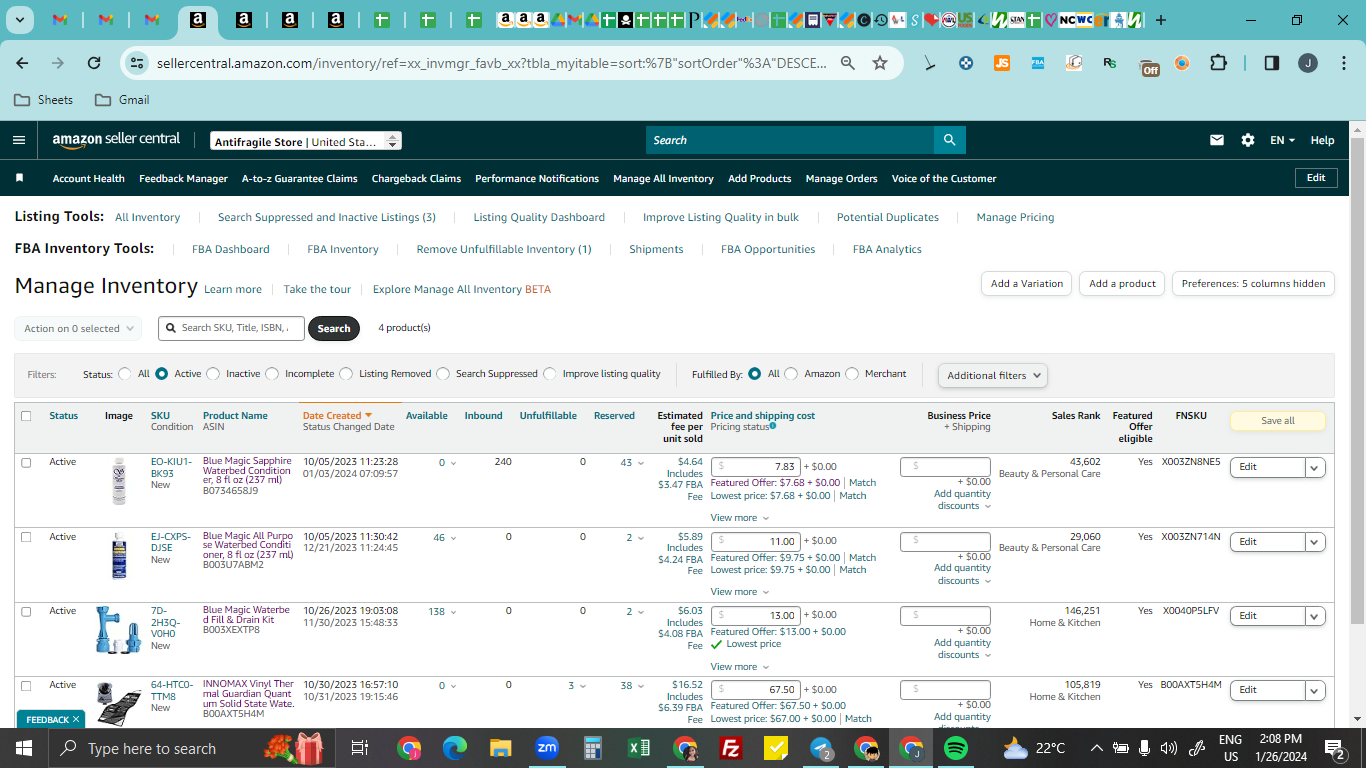The image size is (1366, 768).
Task: Reload the page with browser refresh icon
Action: 94,63
